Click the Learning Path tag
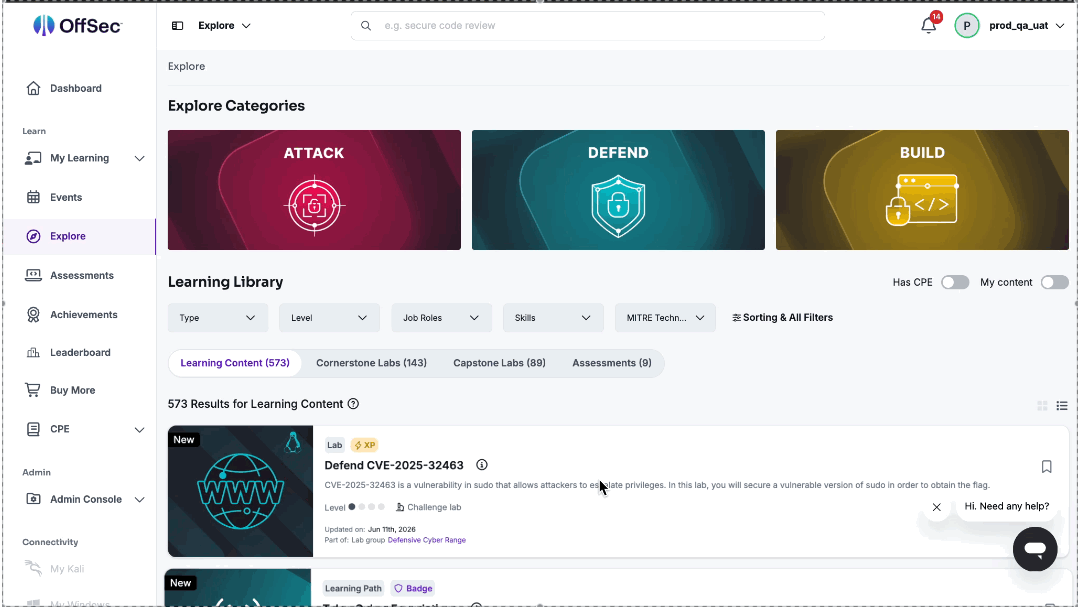 click(x=353, y=588)
